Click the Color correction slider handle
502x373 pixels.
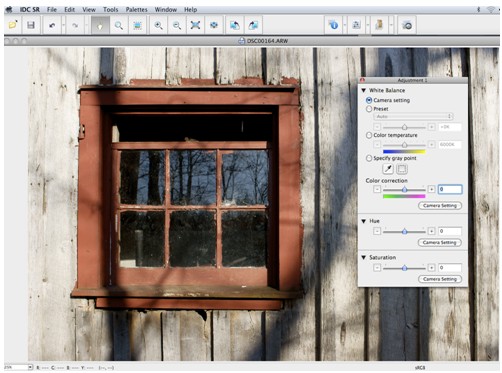coord(404,189)
